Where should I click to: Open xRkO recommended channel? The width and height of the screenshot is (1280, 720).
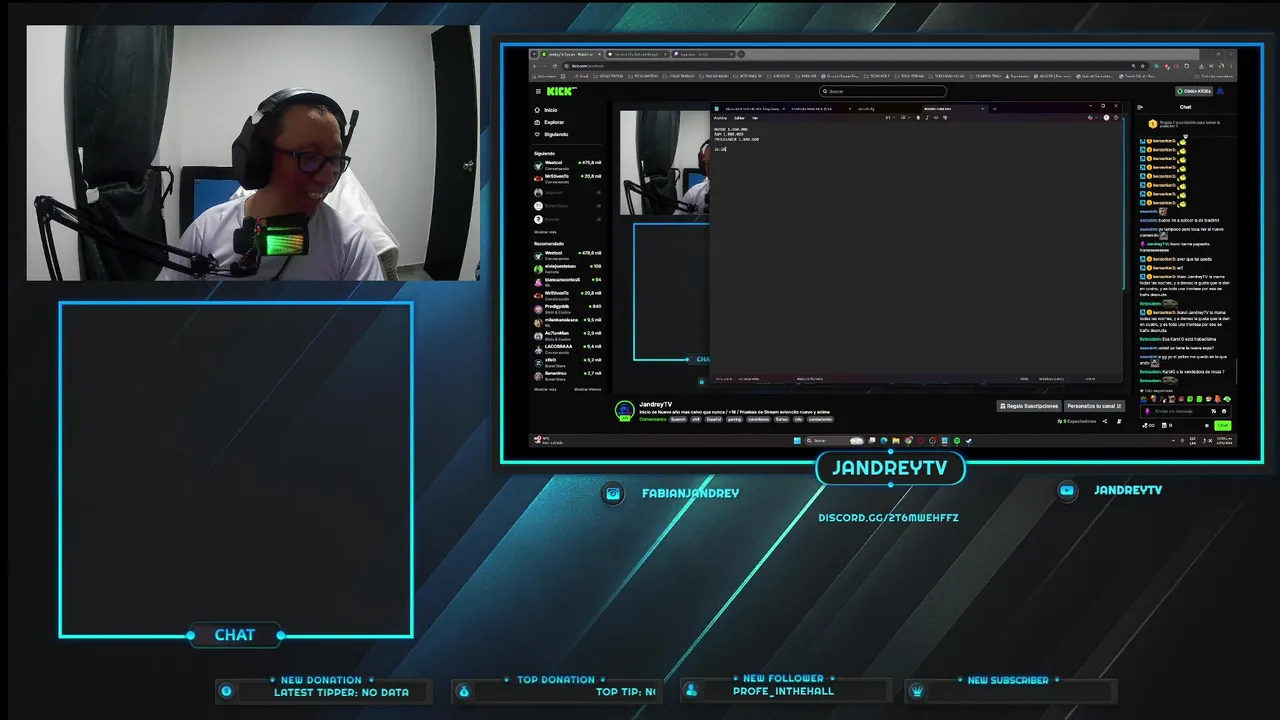(x=567, y=360)
